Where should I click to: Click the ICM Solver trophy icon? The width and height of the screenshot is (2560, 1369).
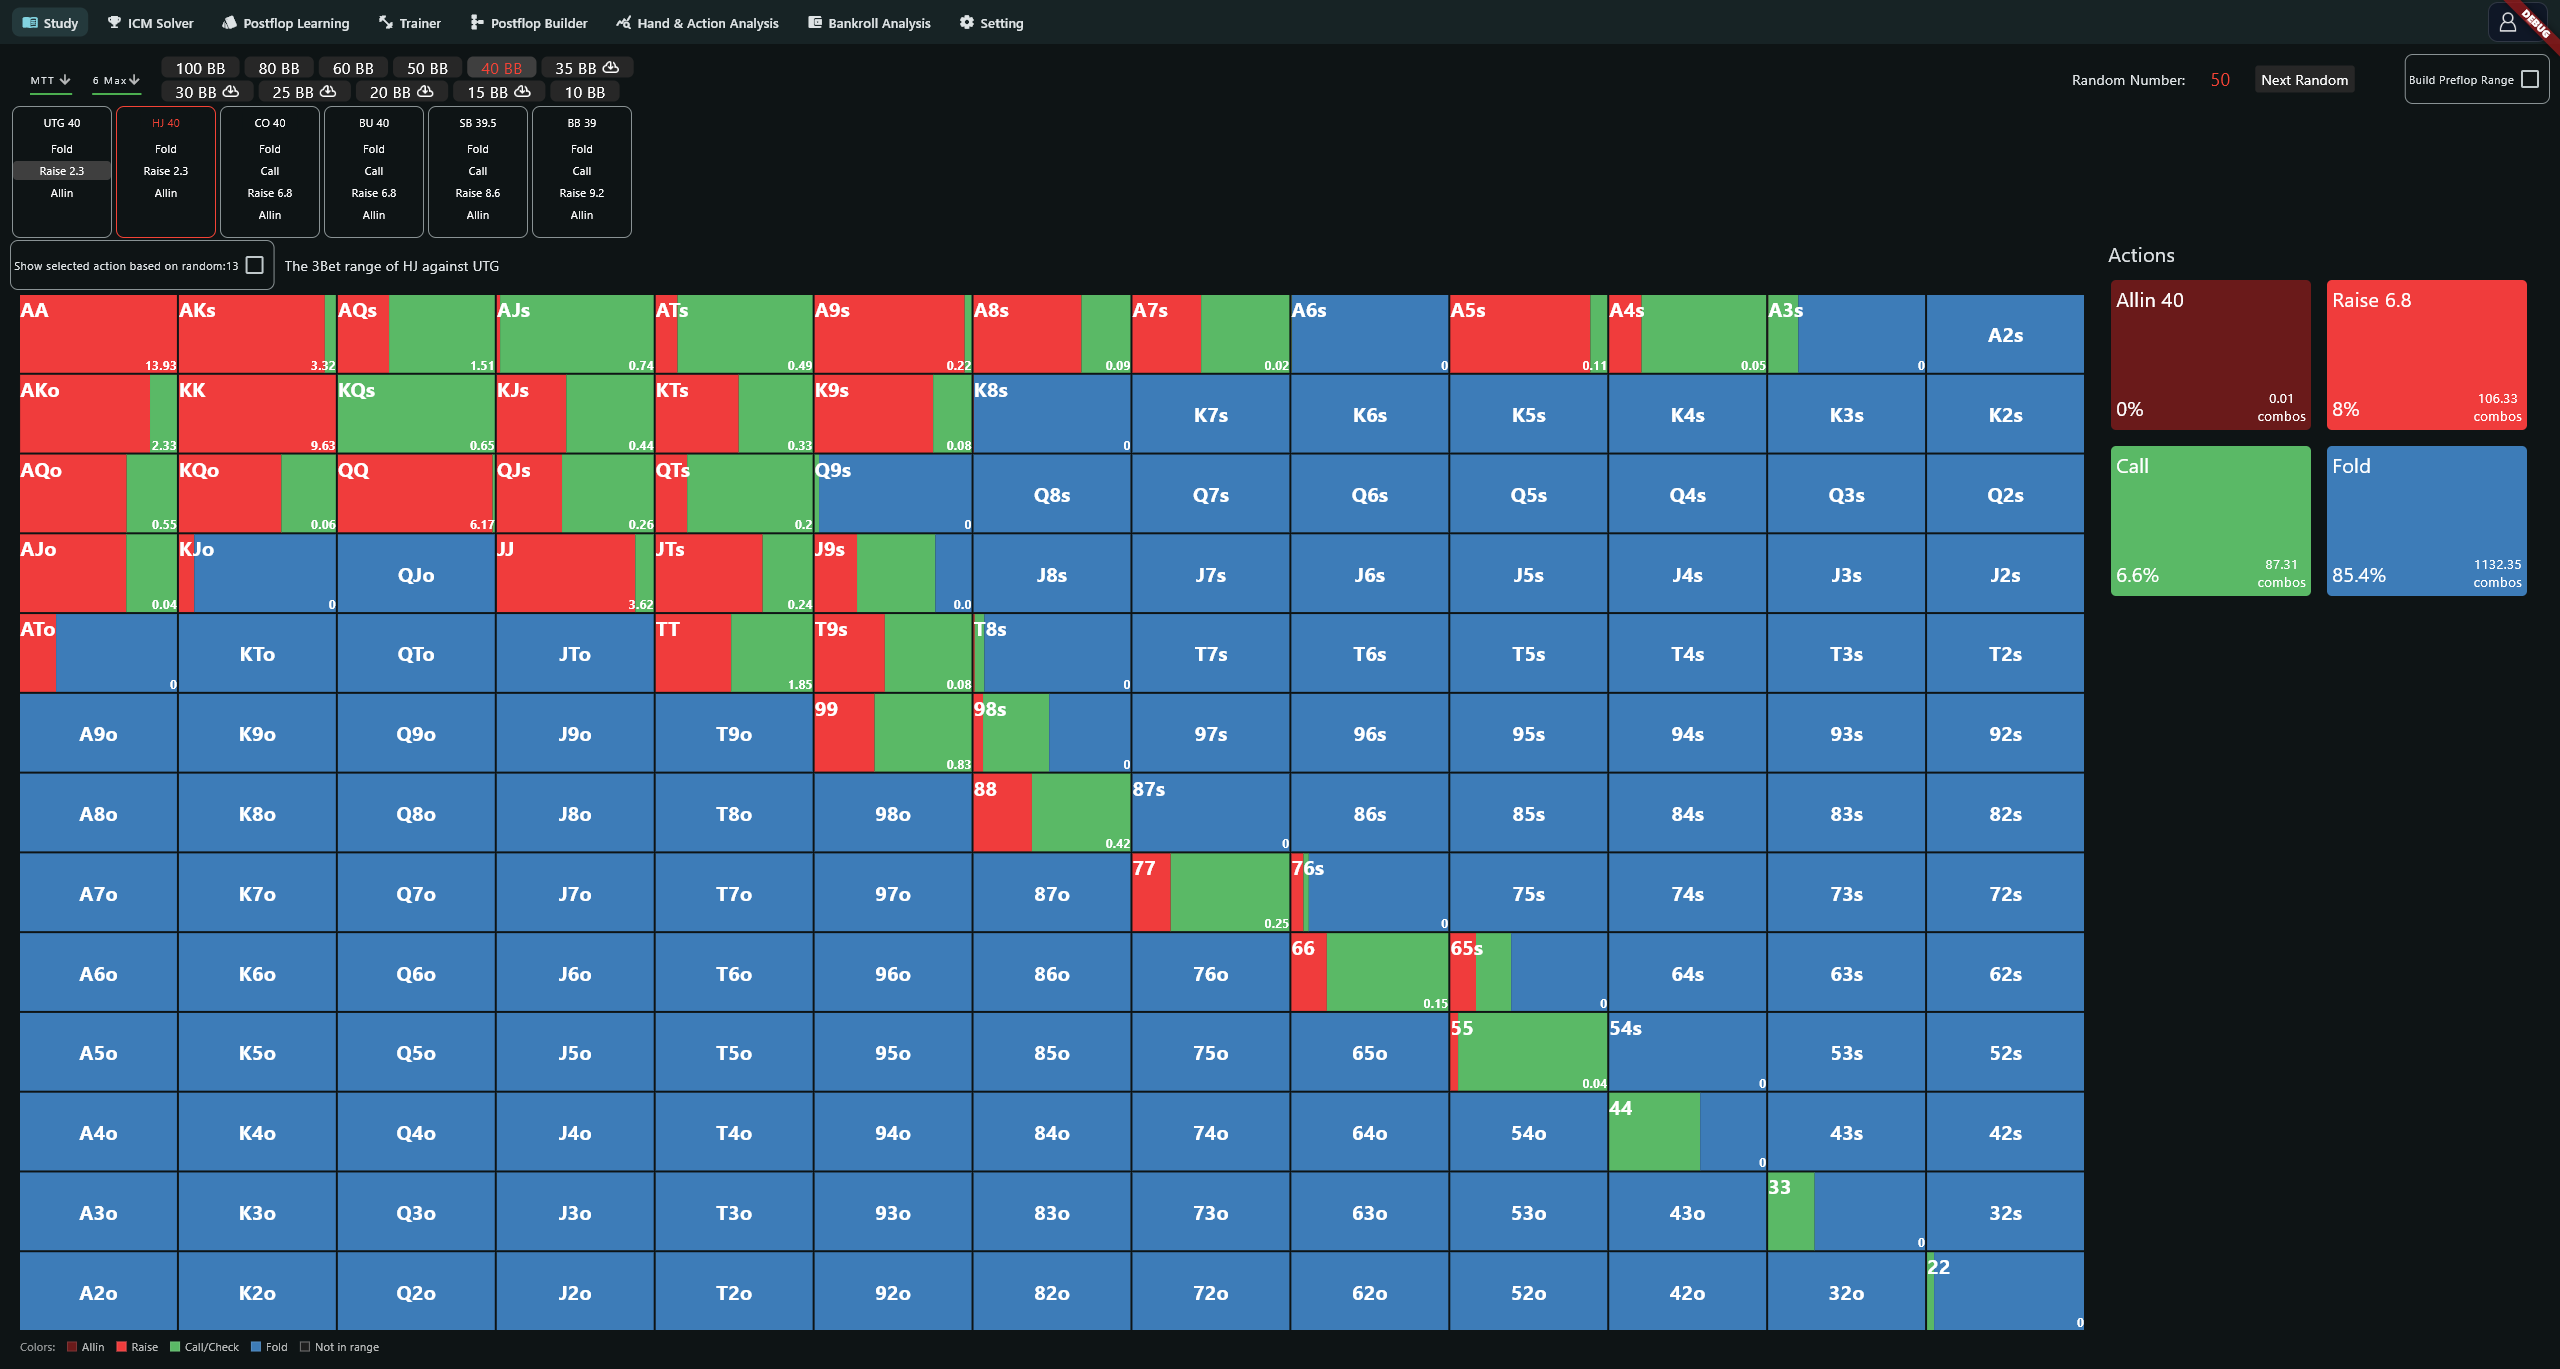click(114, 22)
